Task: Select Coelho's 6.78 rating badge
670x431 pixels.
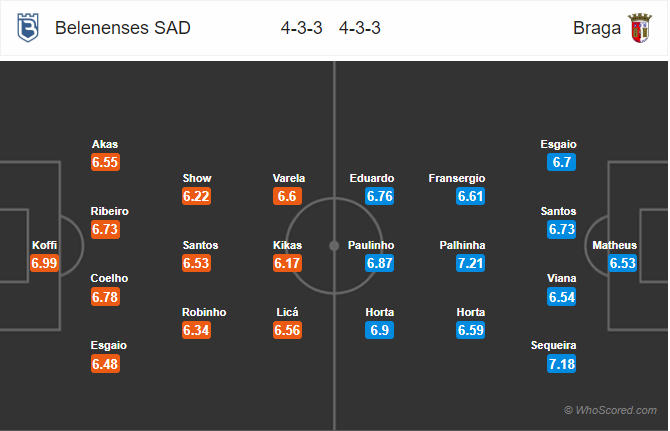Action: click(x=105, y=296)
